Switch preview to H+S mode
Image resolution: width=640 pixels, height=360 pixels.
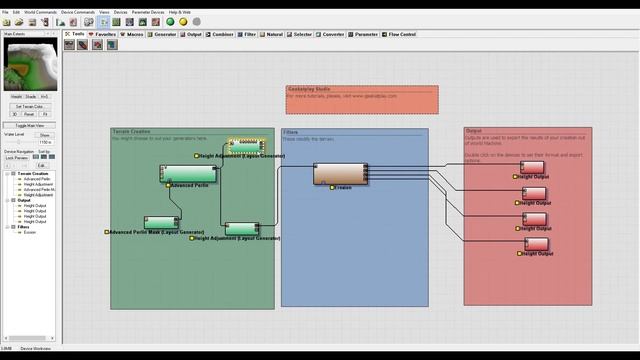44,97
